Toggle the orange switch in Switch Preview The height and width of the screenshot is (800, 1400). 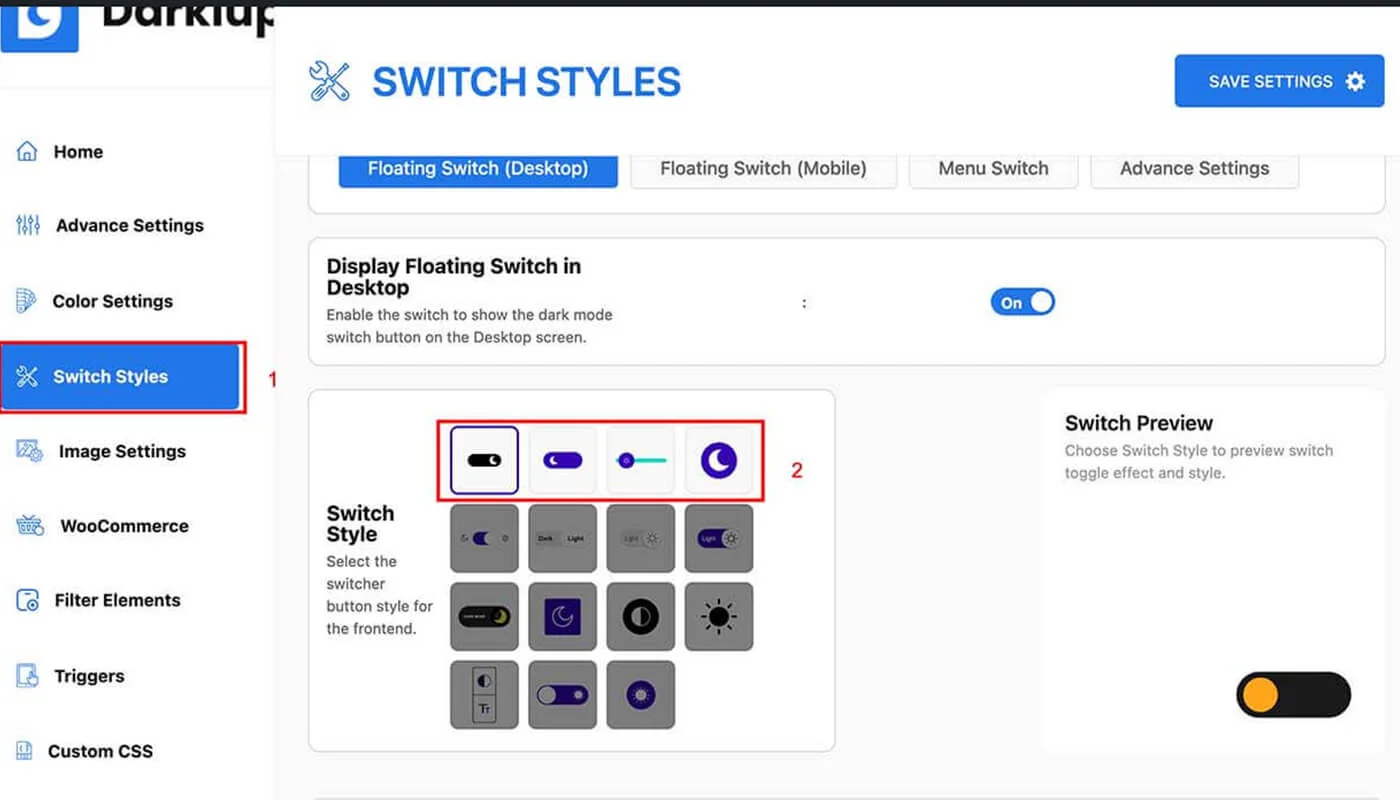point(1293,695)
